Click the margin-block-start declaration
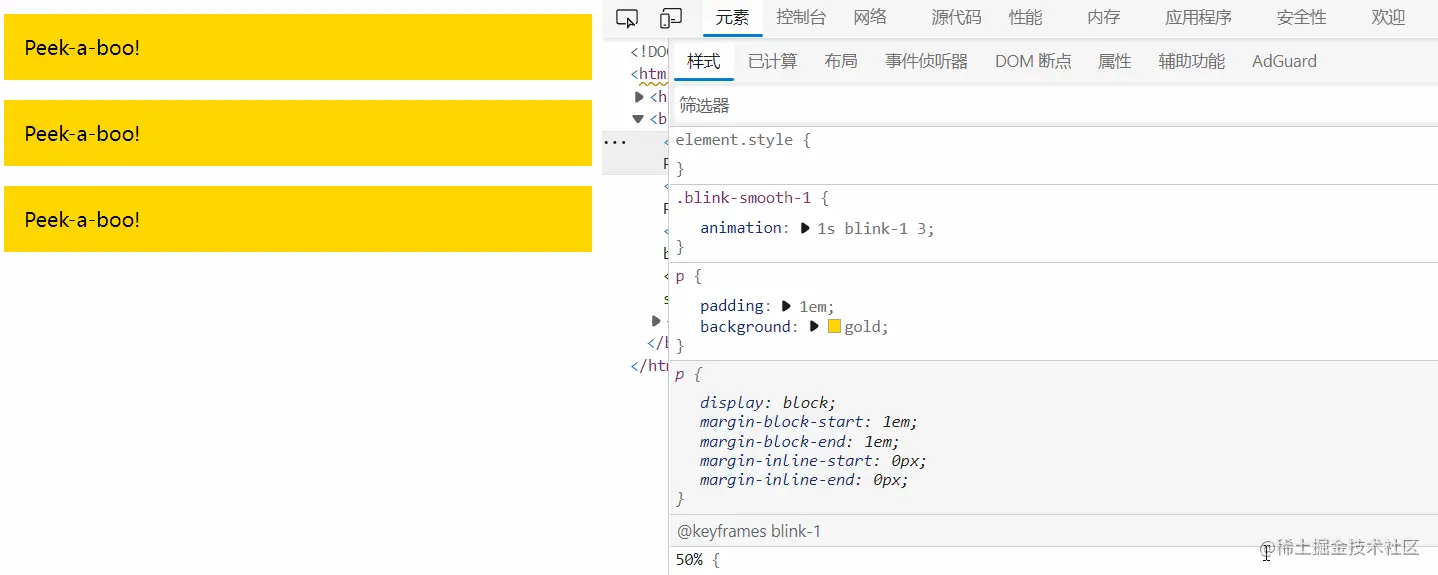 coord(808,422)
